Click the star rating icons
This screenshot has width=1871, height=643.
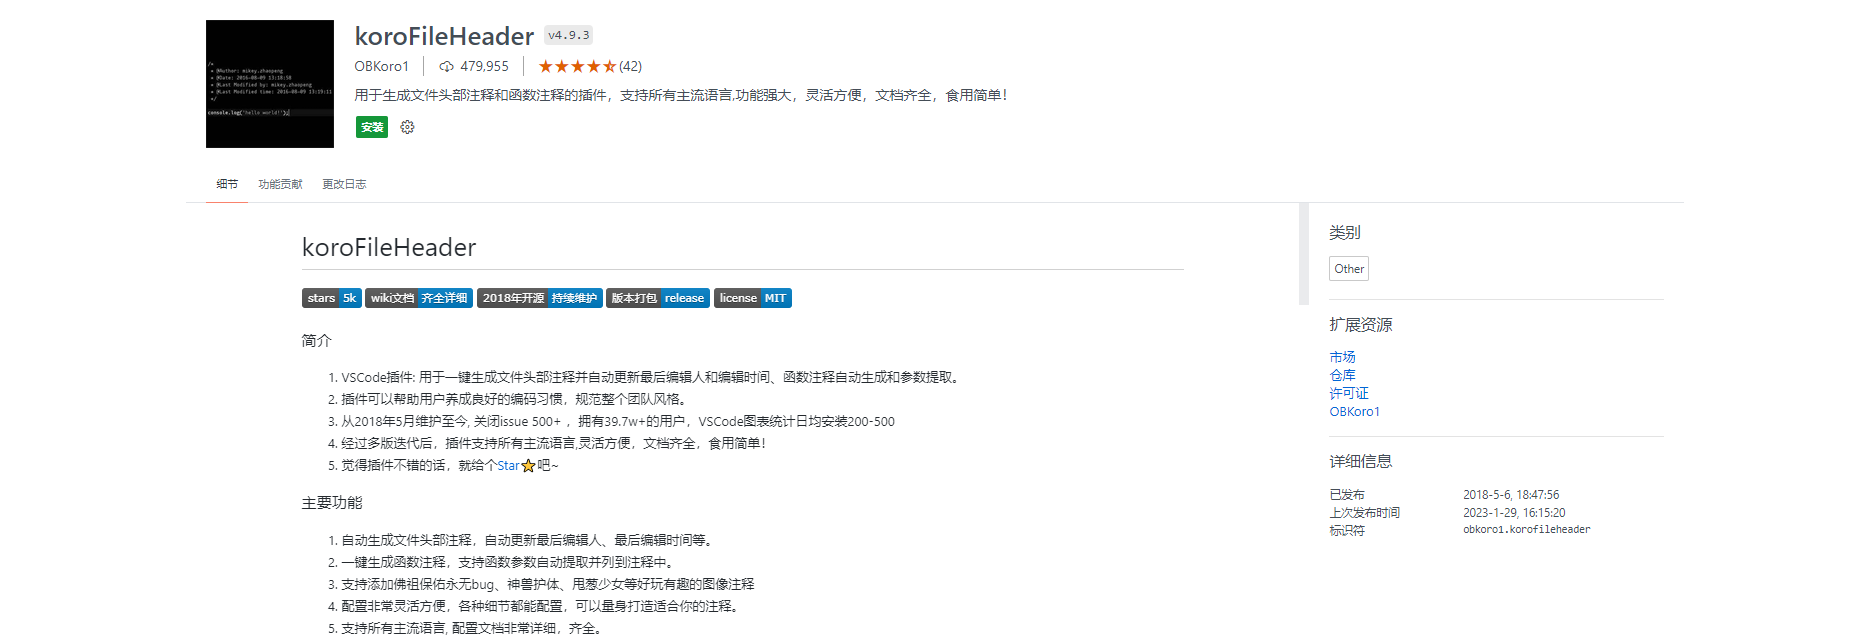point(577,67)
